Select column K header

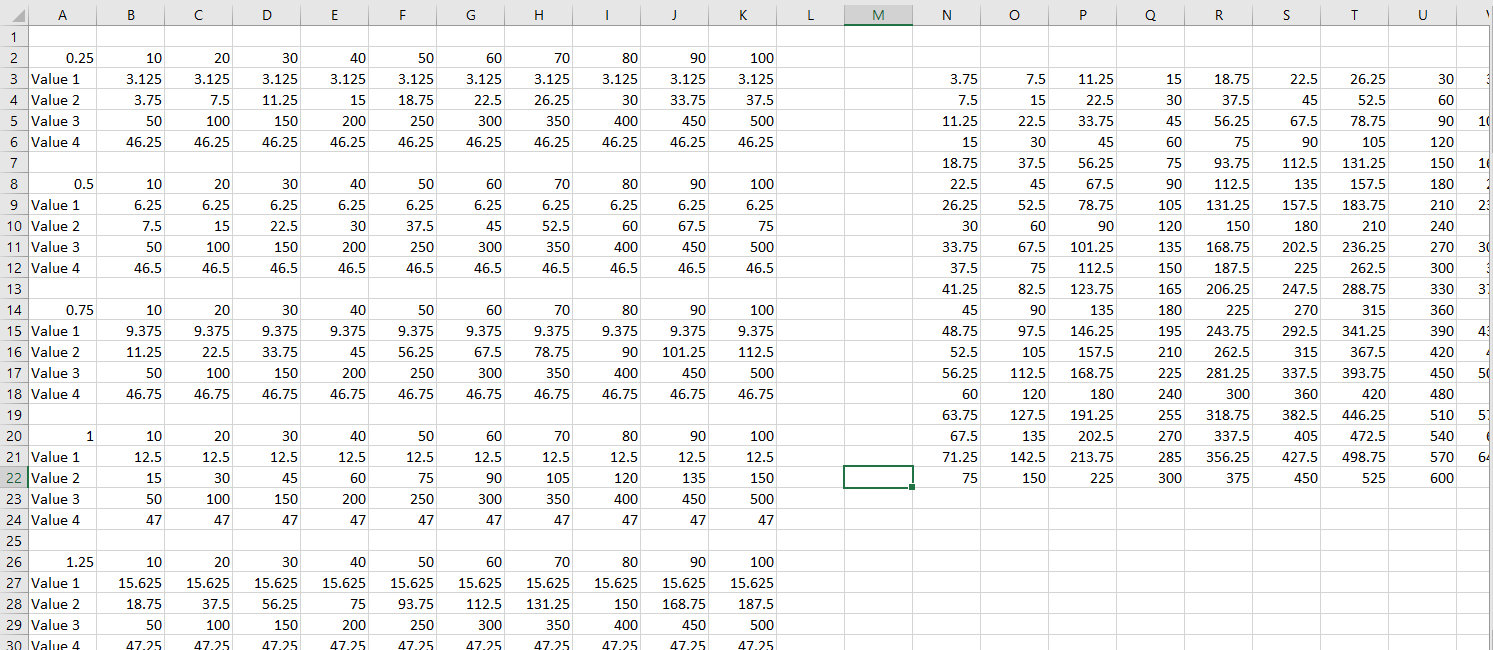coord(742,15)
